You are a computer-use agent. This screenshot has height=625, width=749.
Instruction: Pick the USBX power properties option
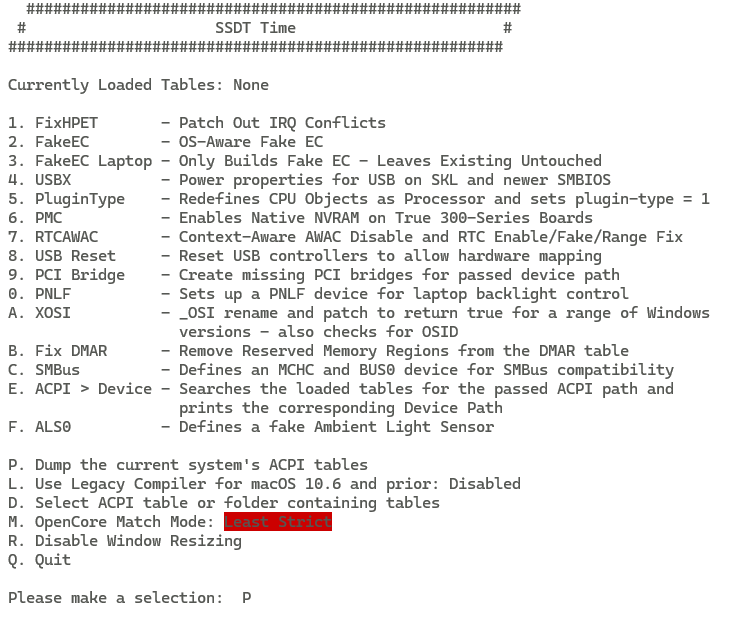309,180
